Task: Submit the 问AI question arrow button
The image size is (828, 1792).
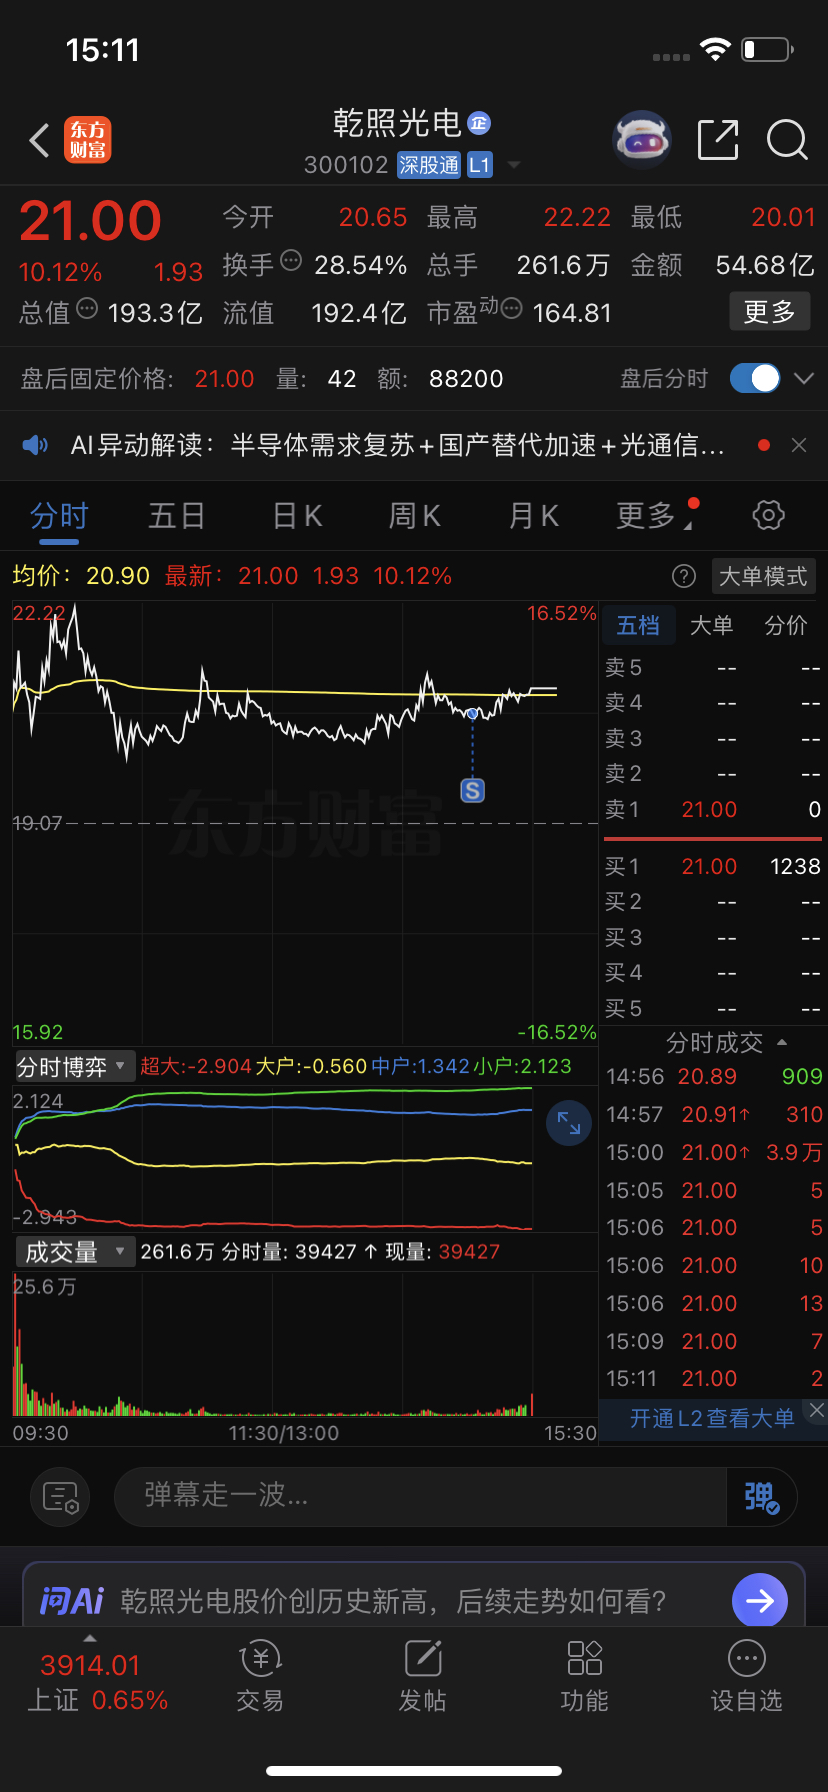Action: click(x=760, y=1601)
